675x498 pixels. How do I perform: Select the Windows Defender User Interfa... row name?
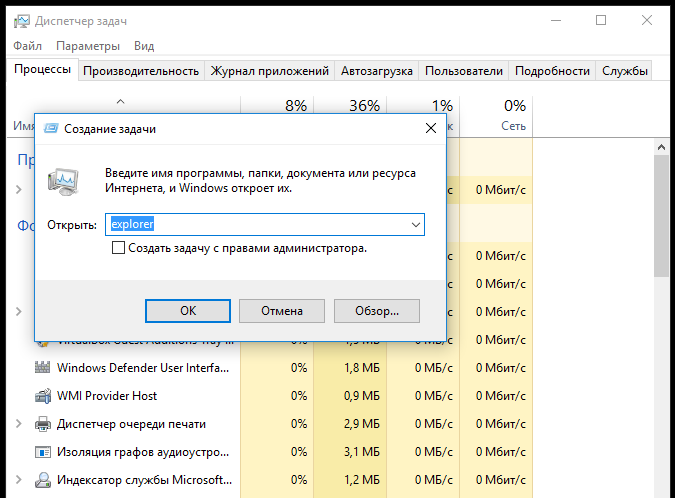tap(143, 368)
